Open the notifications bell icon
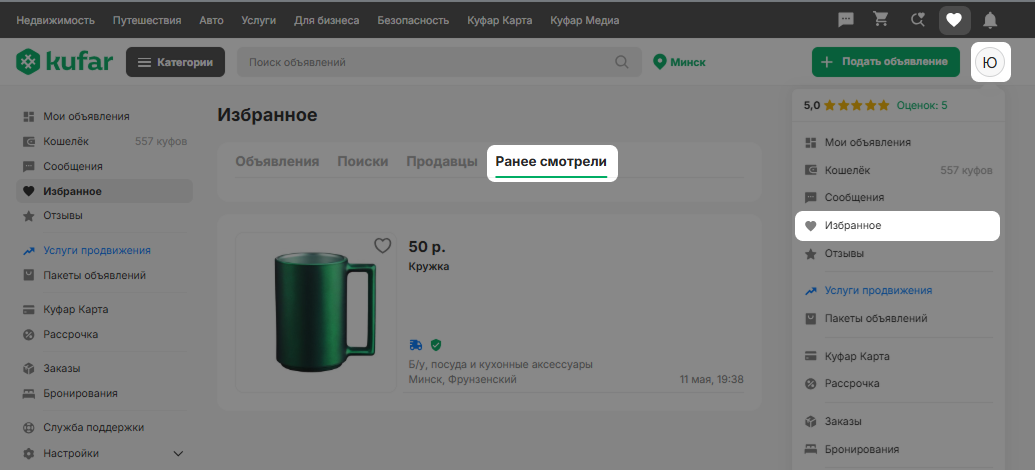 (x=990, y=20)
